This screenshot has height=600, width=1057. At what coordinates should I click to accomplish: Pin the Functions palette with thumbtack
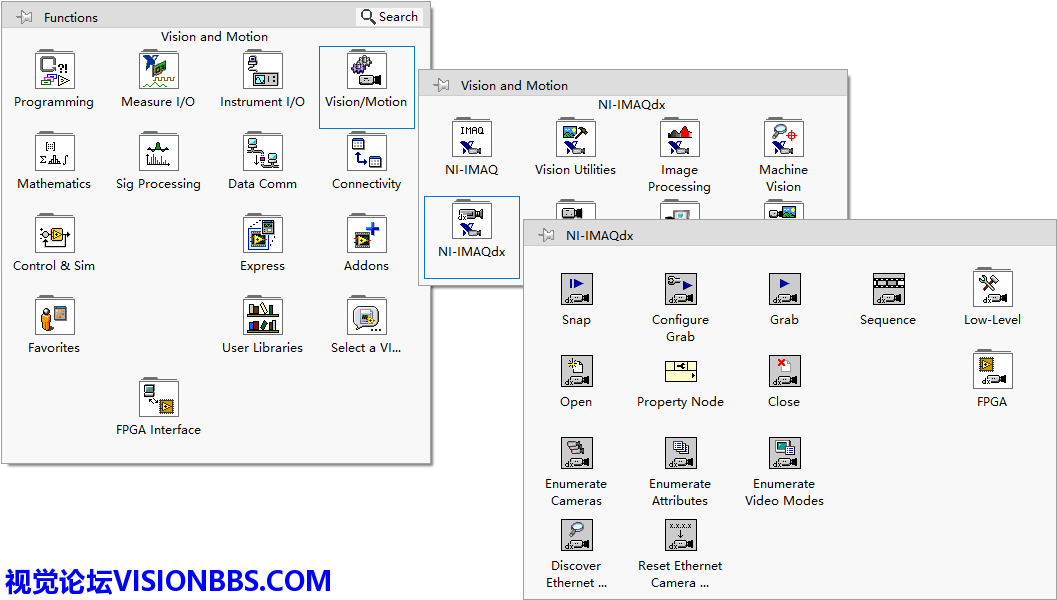[x=24, y=17]
